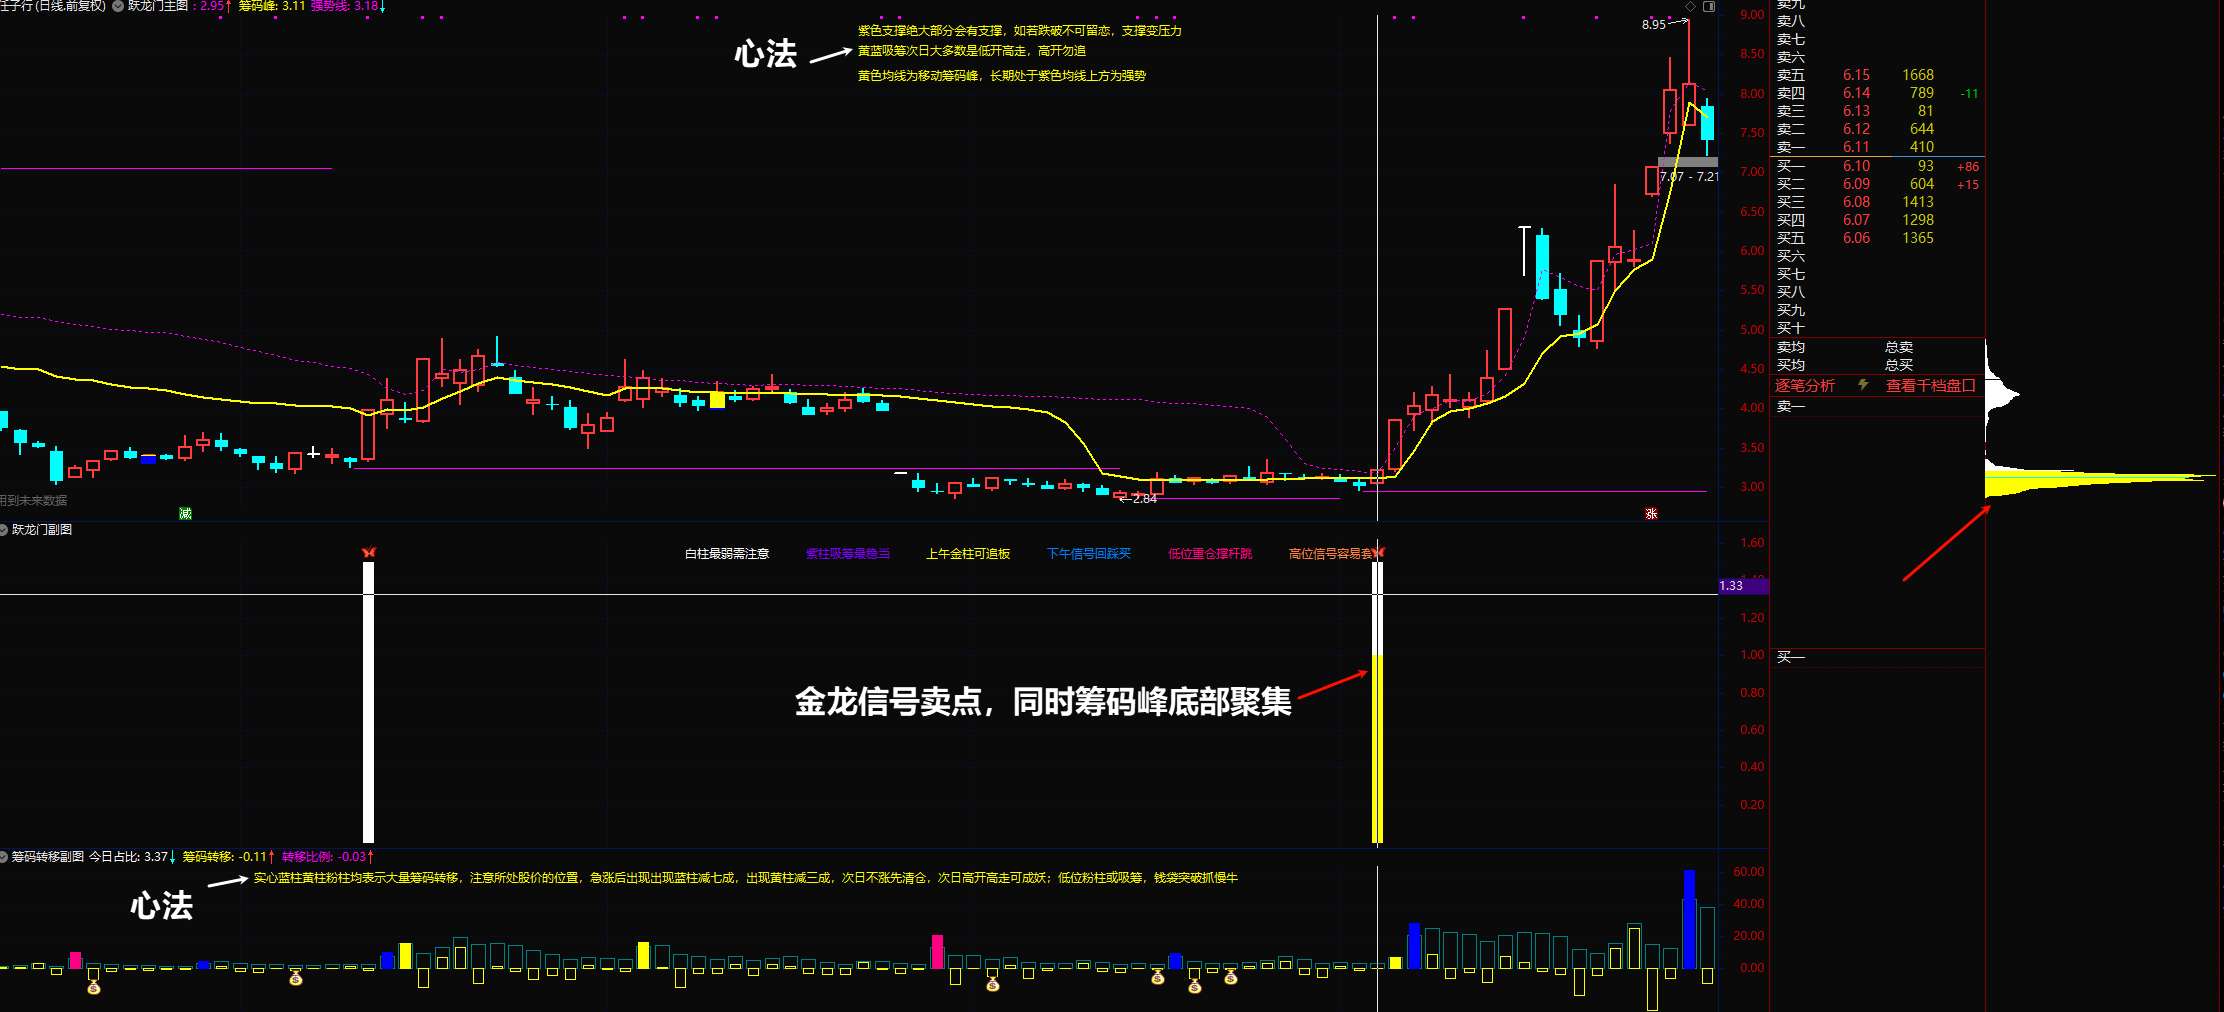The height and width of the screenshot is (1012, 2224).
Task: Click the 2.84 low price label
Action: click(x=1144, y=498)
